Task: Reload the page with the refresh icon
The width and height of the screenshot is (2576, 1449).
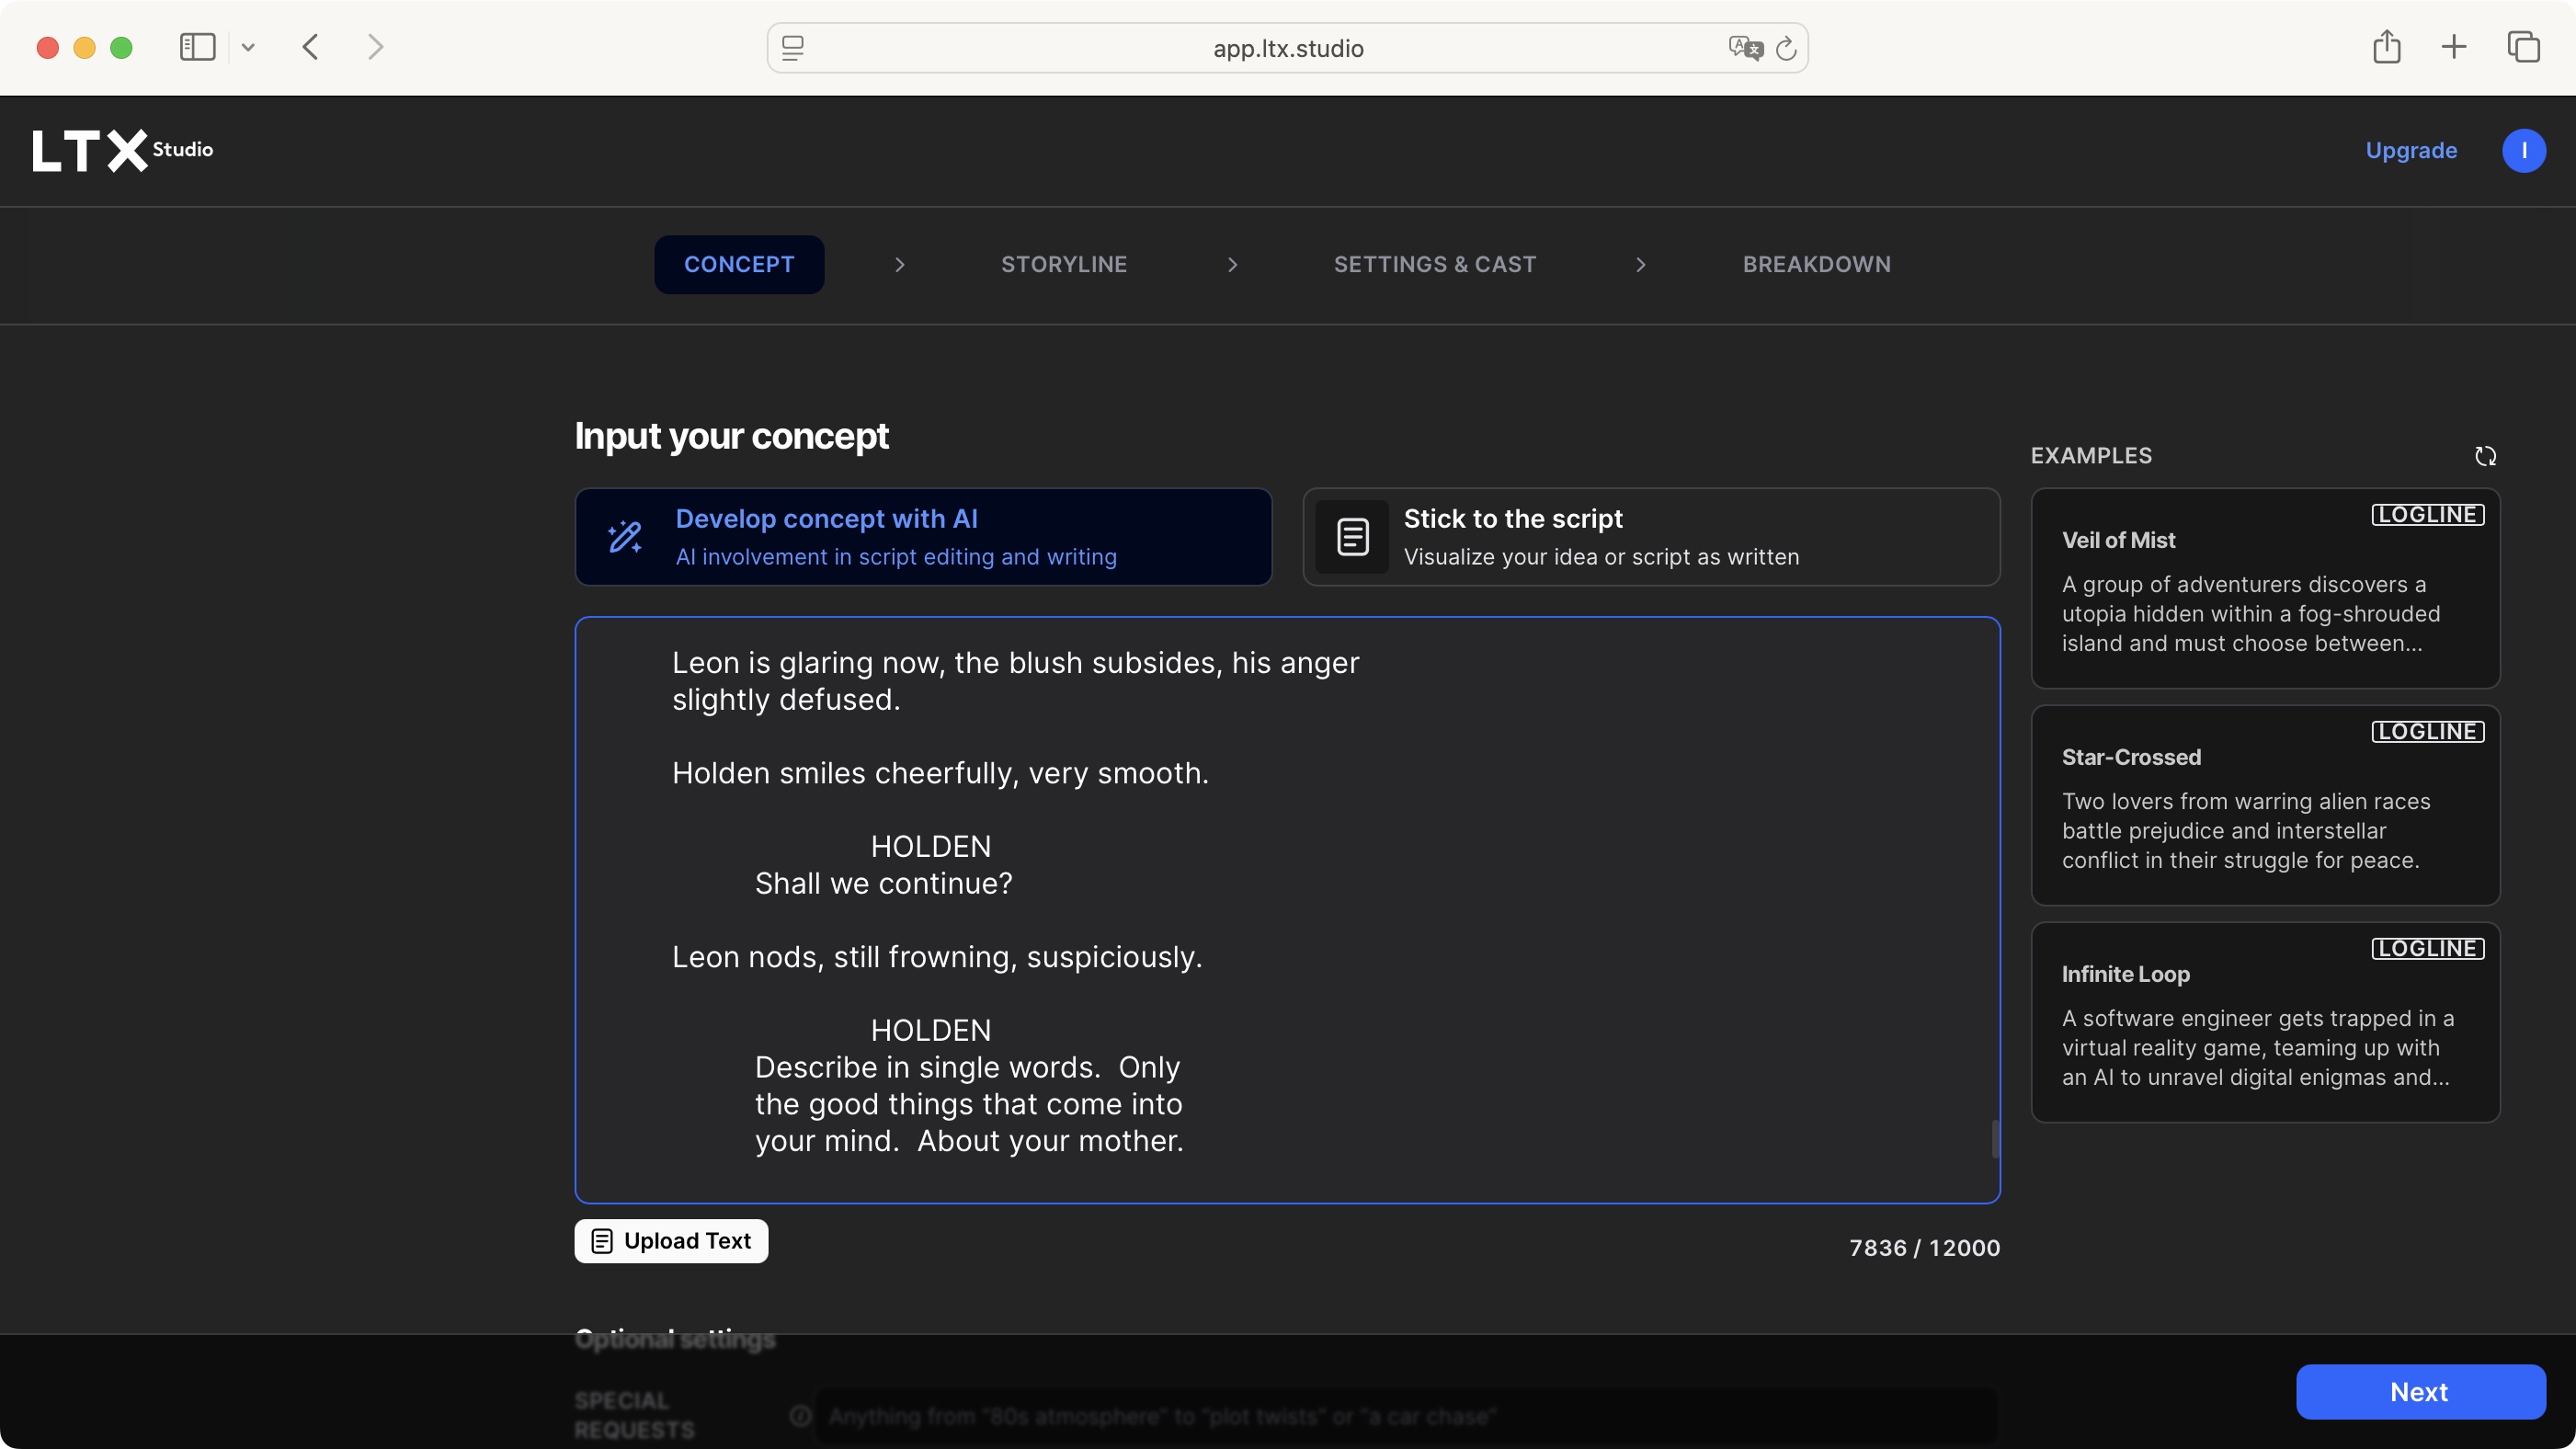Action: pyautogui.click(x=1786, y=48)
